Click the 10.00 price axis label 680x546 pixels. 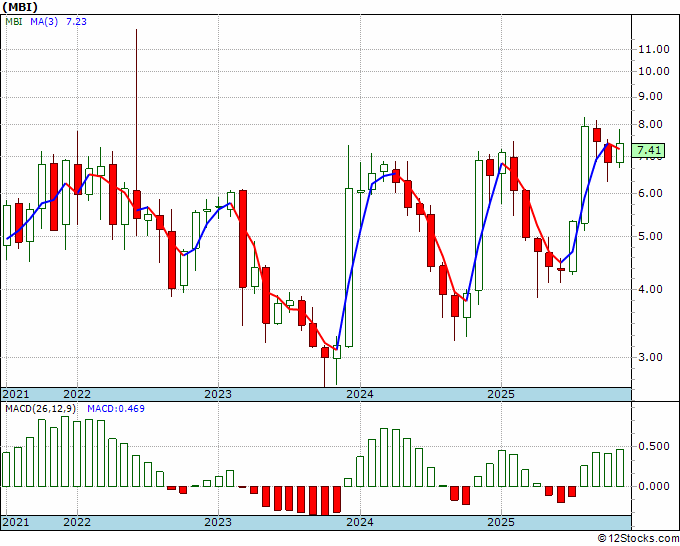pos(654,71)
